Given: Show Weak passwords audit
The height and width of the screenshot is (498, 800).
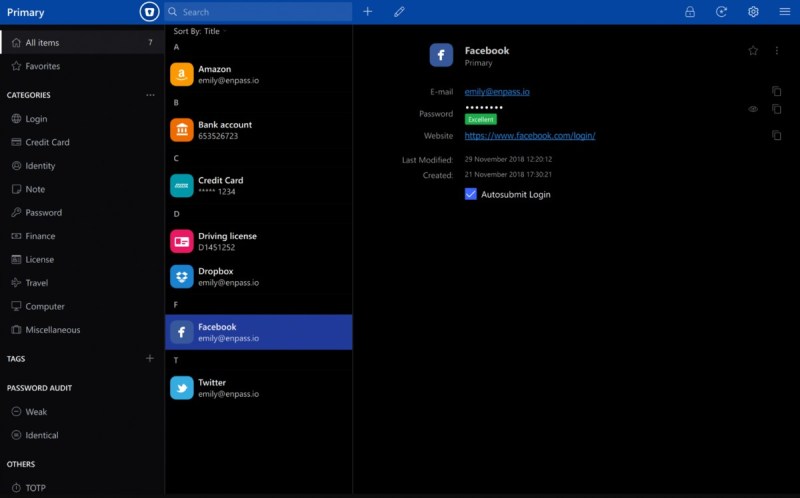Looking at the screenshot, I should pyautogui.click(x=82, y=412).
